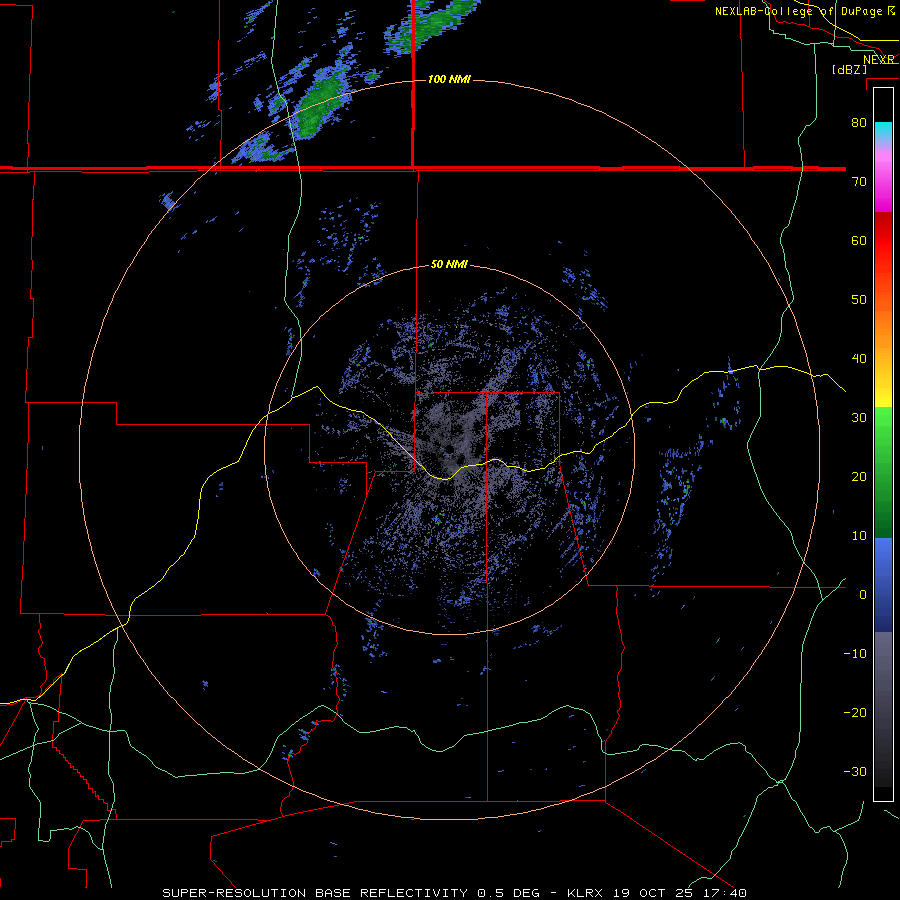The image size is (900, 900).
Task: Click the KLRX station identifier in footer
Action: [585, 893]
